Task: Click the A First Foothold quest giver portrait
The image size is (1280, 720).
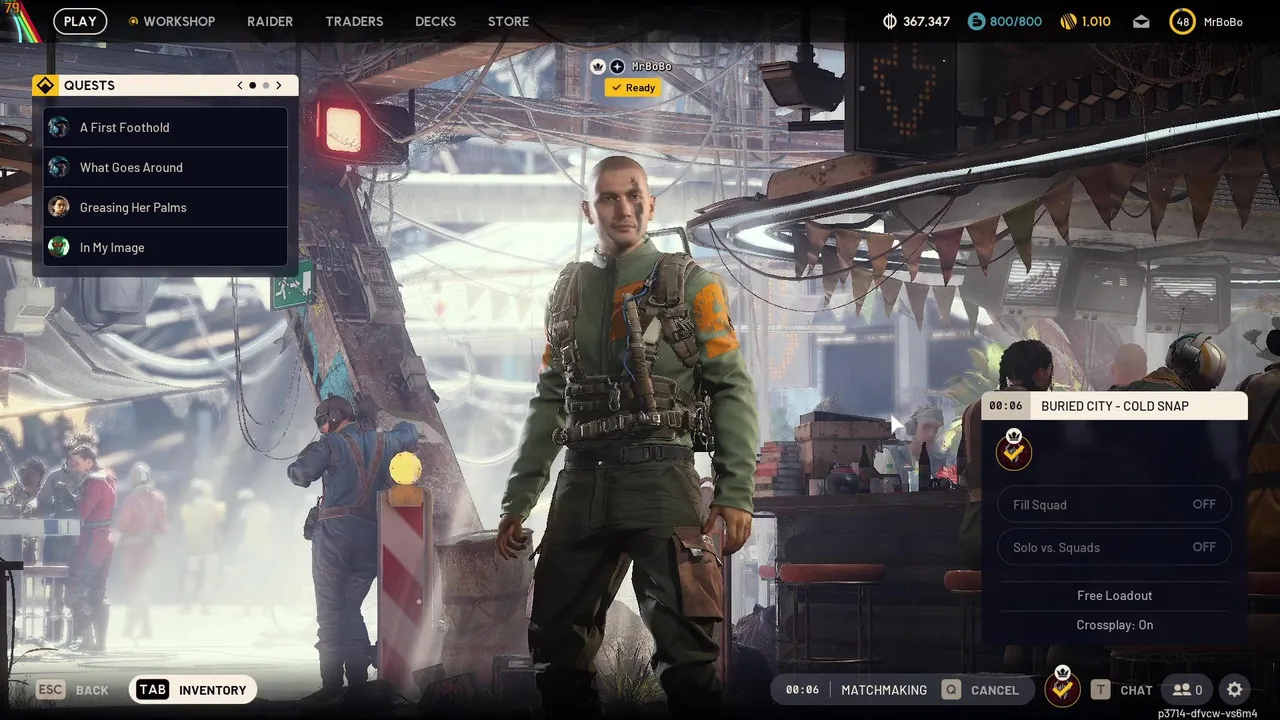Action: click(x=59, y=127)
